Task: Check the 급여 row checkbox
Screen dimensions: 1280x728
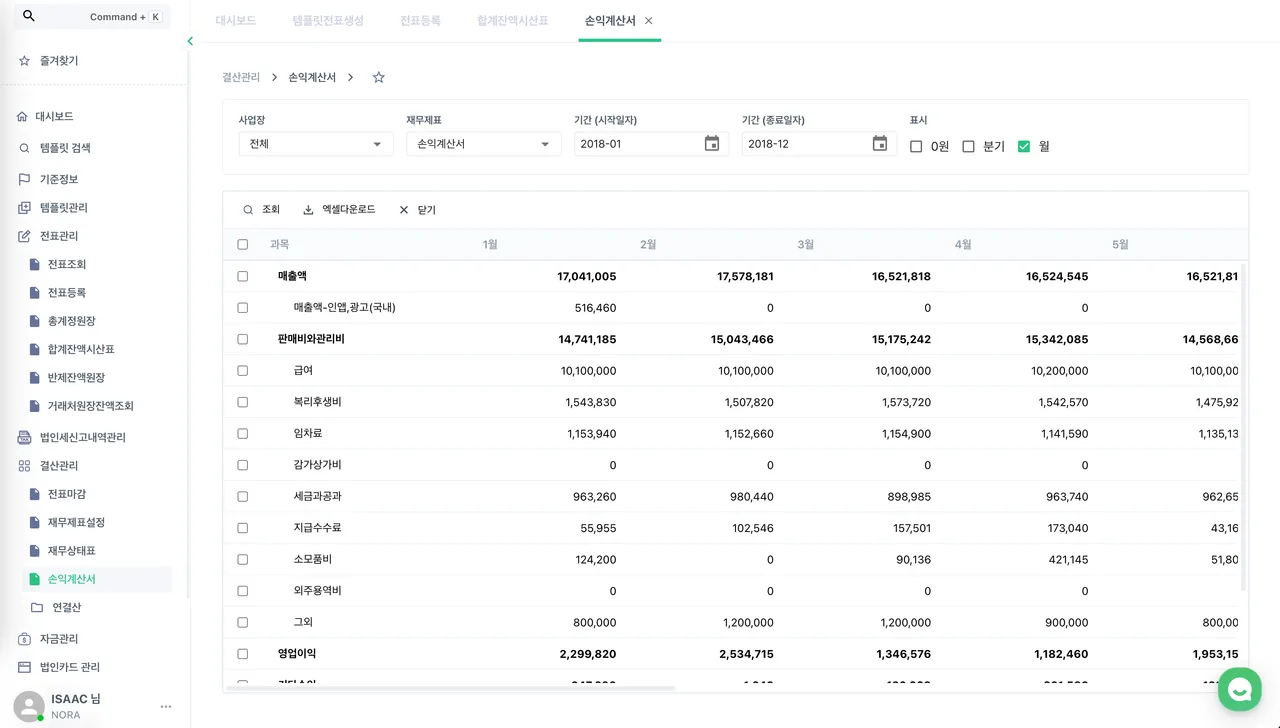Action: 243,371
